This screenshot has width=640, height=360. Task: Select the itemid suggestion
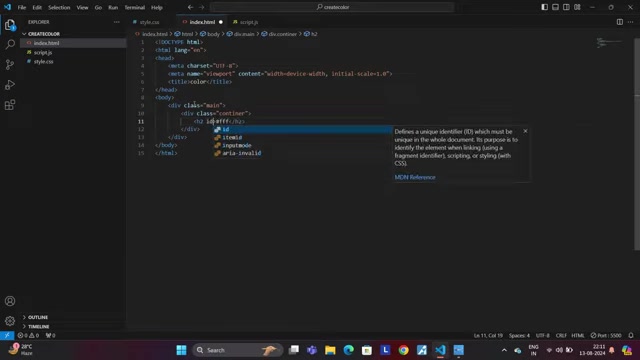tap(302, 137)
